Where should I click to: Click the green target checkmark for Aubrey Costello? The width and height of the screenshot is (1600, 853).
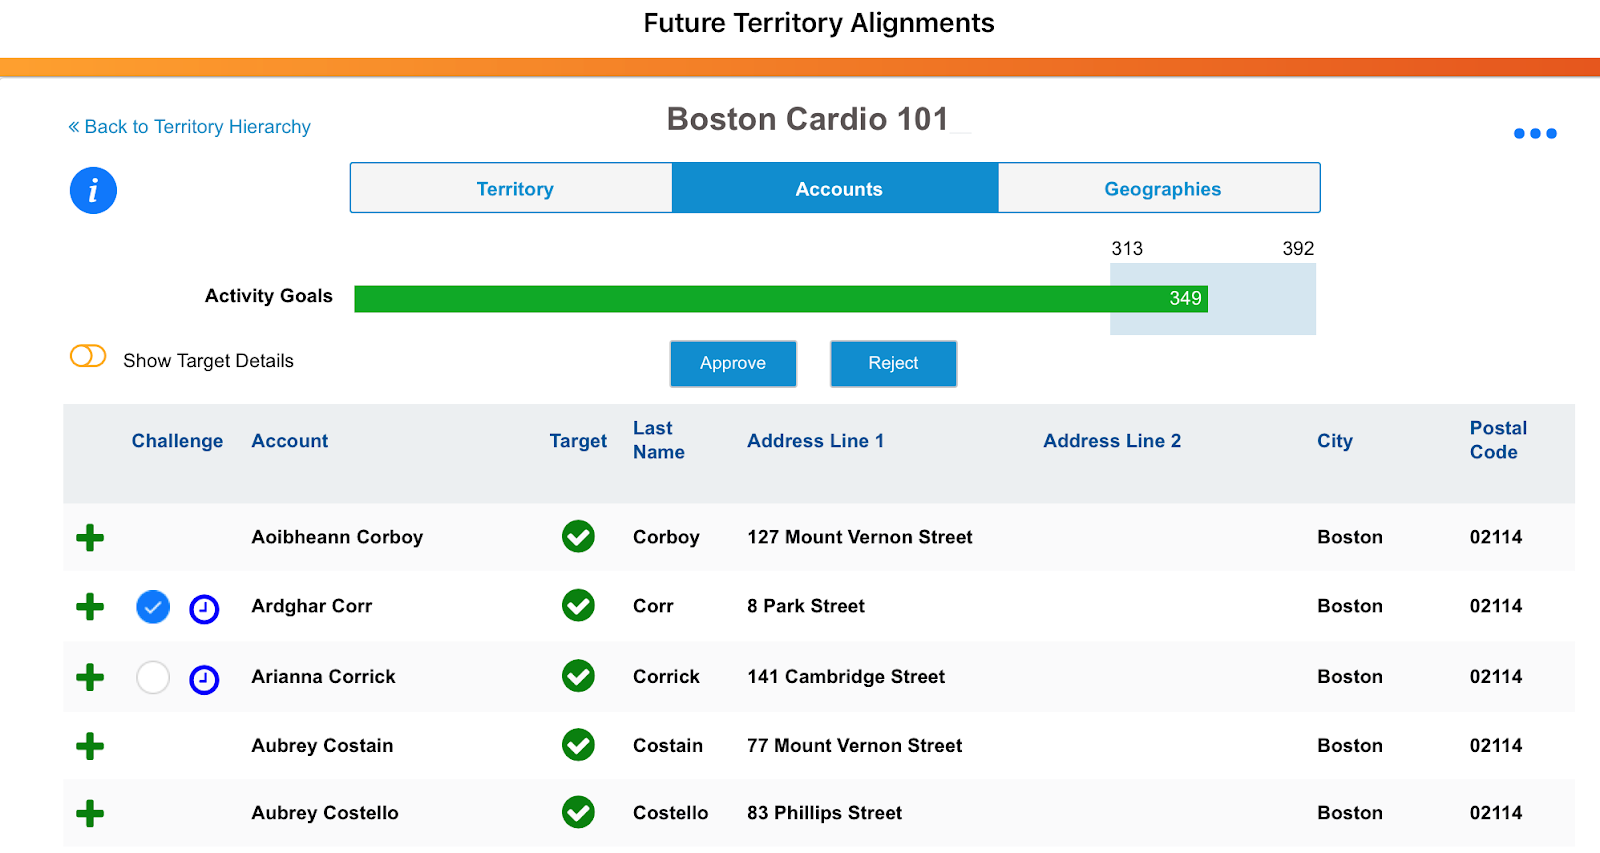[578, 812]
